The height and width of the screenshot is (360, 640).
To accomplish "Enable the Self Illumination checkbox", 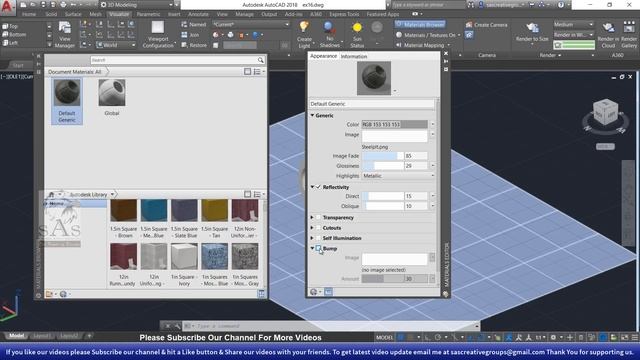I will pyautogui.click(x=318, y=238).
